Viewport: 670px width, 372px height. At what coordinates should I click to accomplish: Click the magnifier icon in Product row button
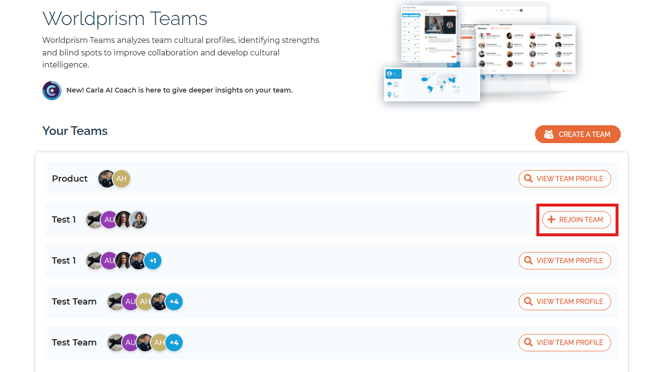528,179
